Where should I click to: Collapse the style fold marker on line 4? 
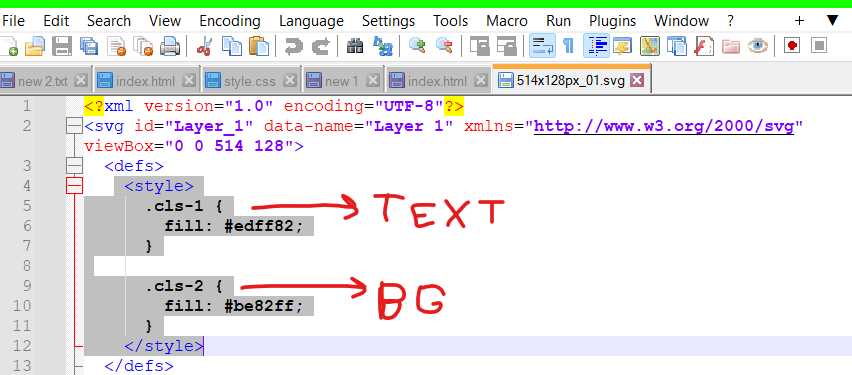click(x=74, y=186)
